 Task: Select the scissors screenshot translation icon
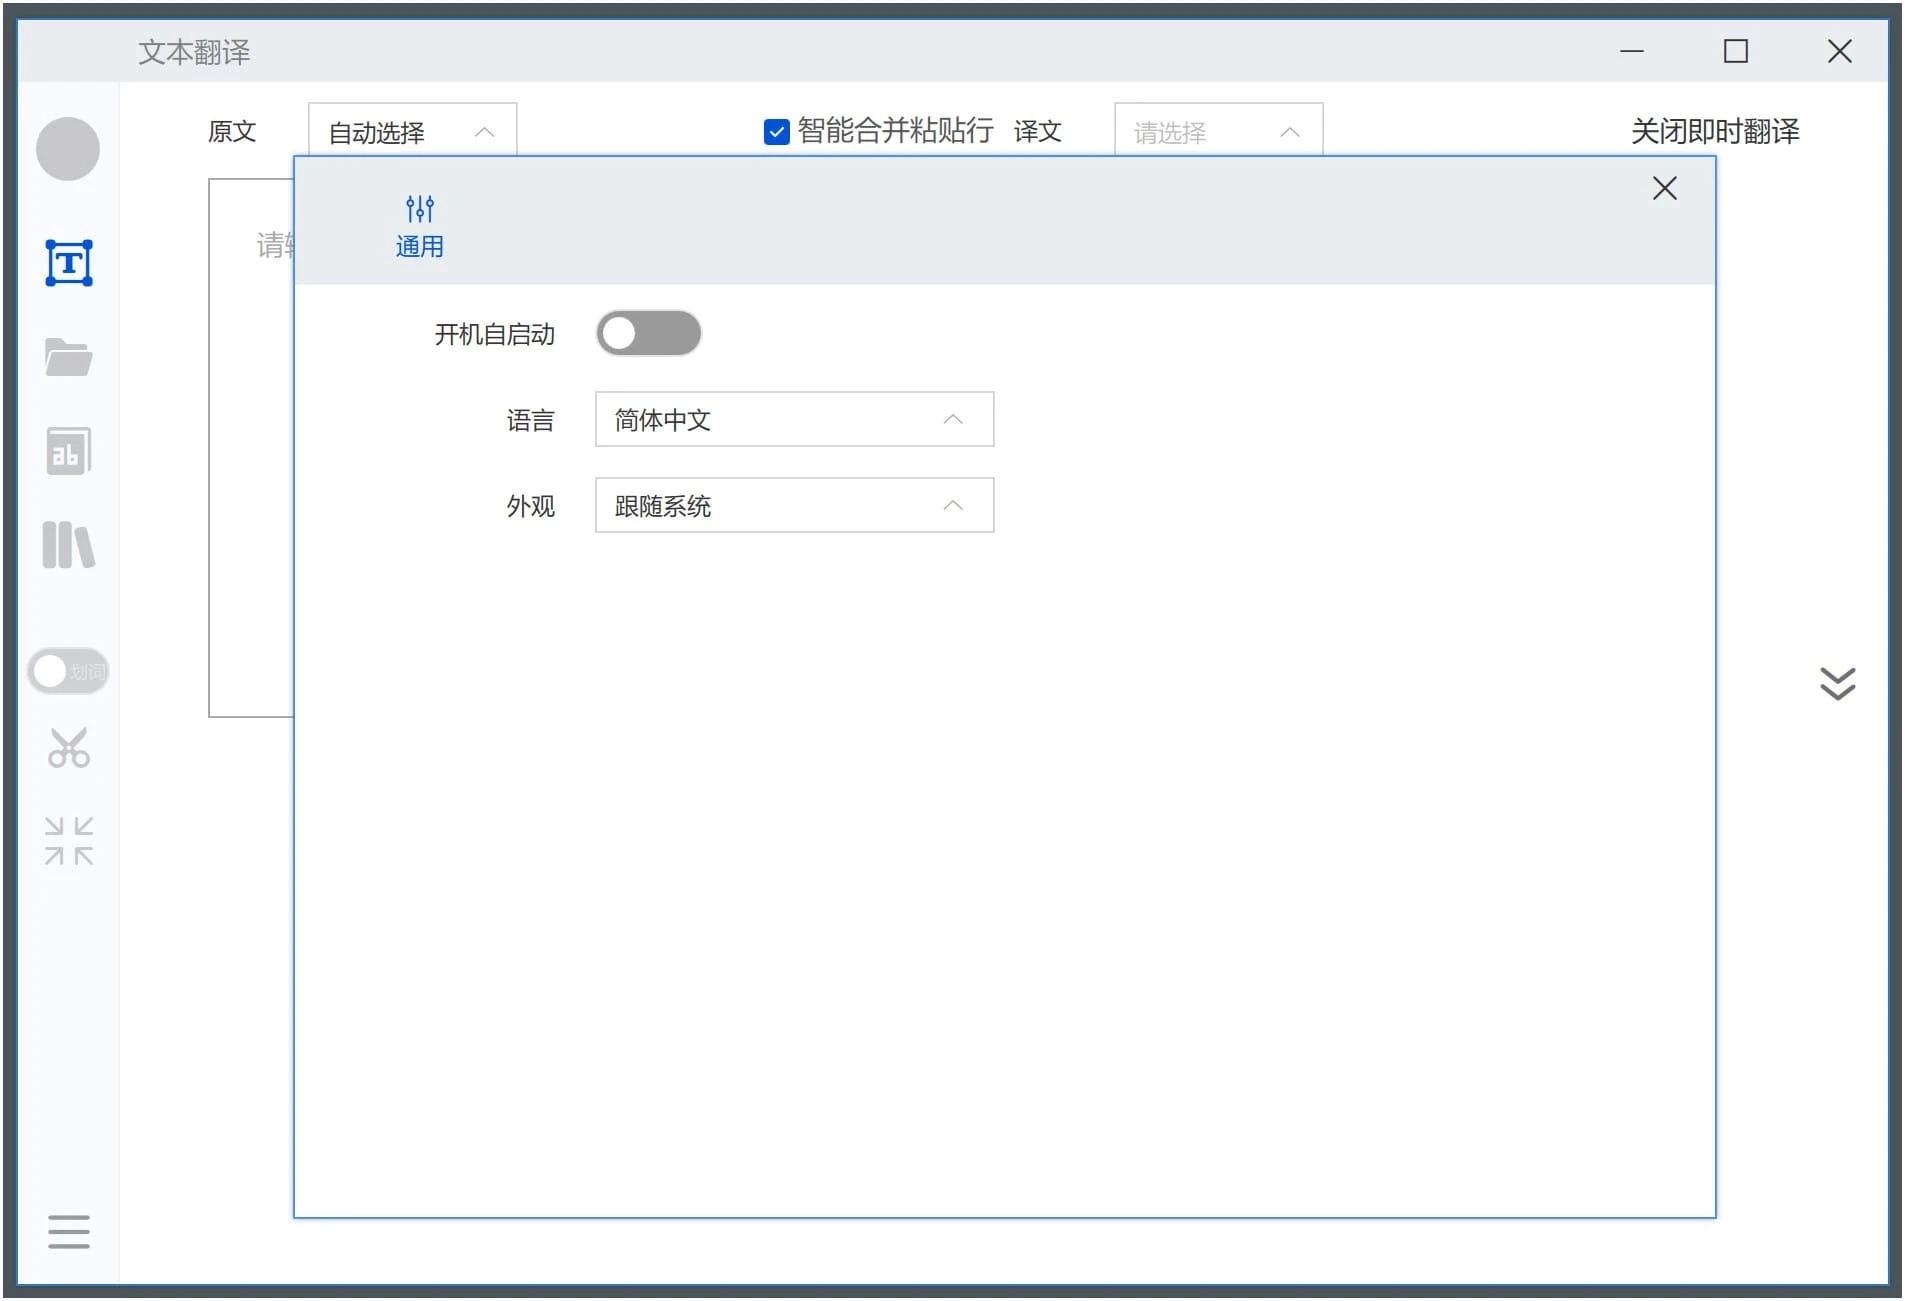coord(69,748)
